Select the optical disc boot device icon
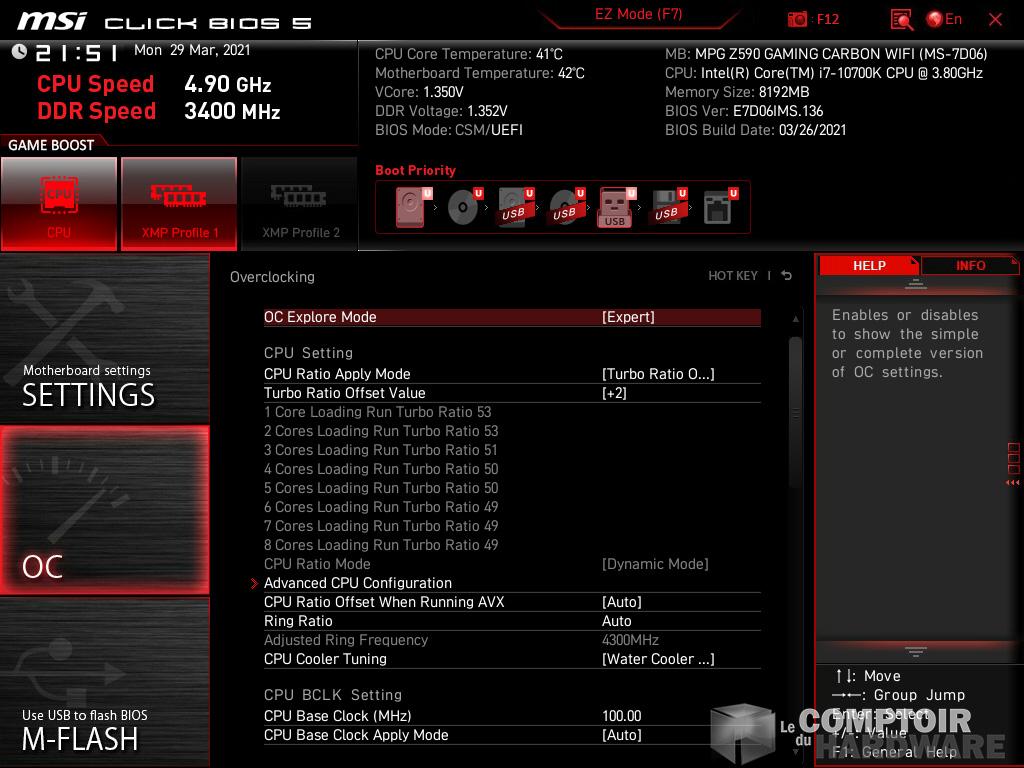This screenshot has height=768, width=1024. [x=464, y=208]
